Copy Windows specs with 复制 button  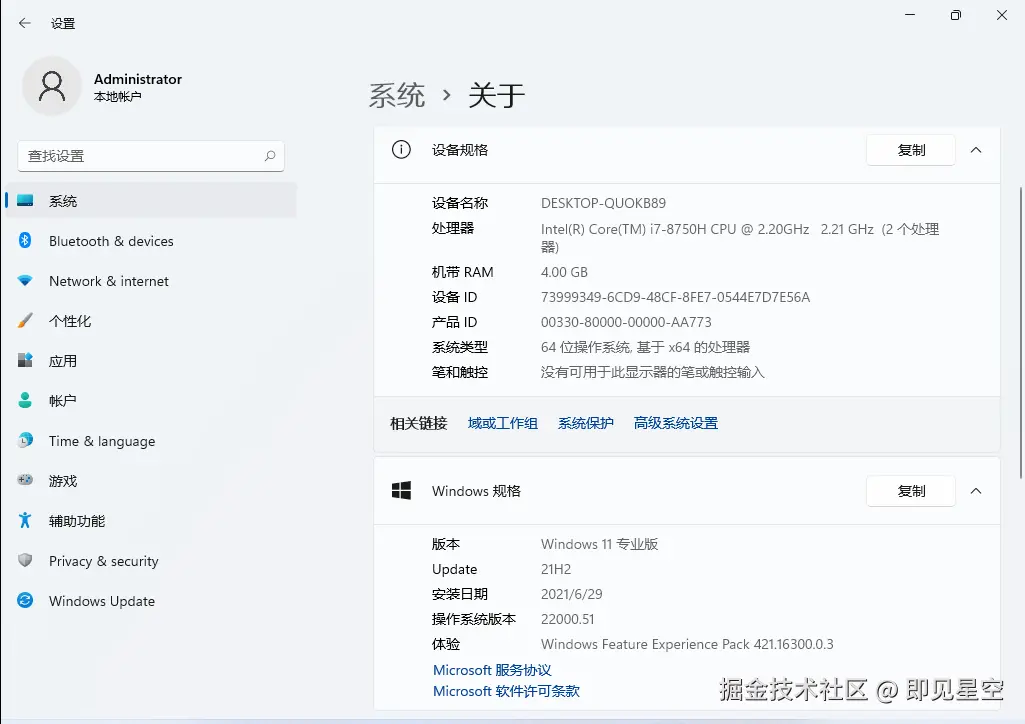(911, 491)
